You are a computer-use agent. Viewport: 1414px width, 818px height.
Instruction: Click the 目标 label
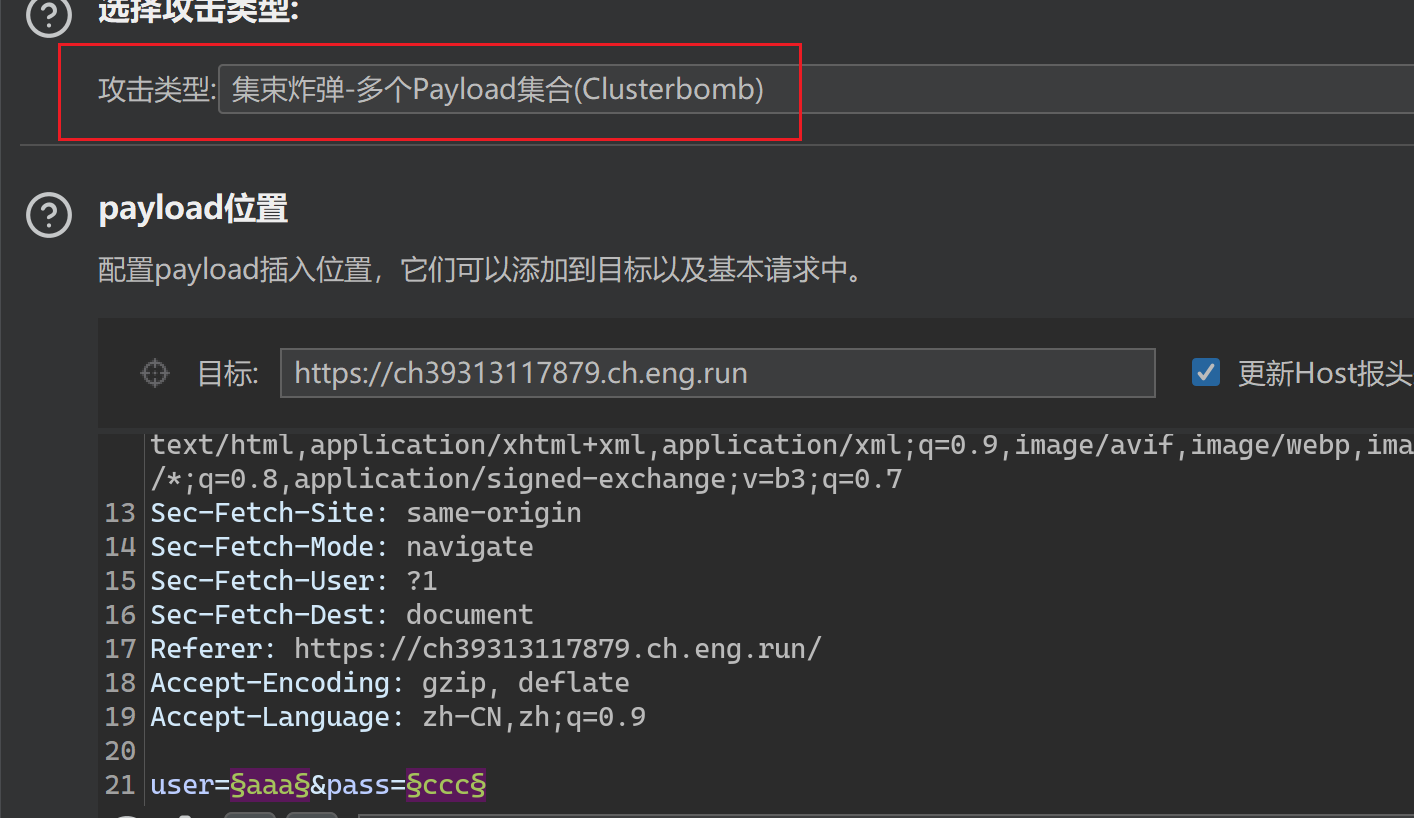click(228, 374)
